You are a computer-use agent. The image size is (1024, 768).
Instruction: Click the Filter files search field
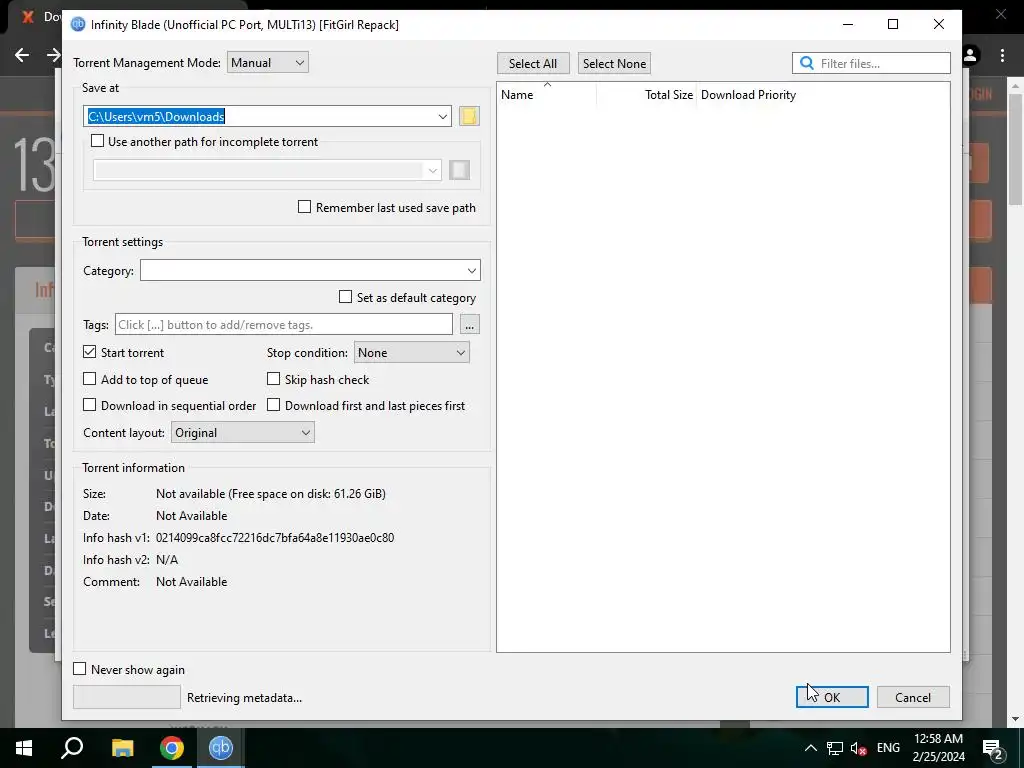(x=871, y=63)
